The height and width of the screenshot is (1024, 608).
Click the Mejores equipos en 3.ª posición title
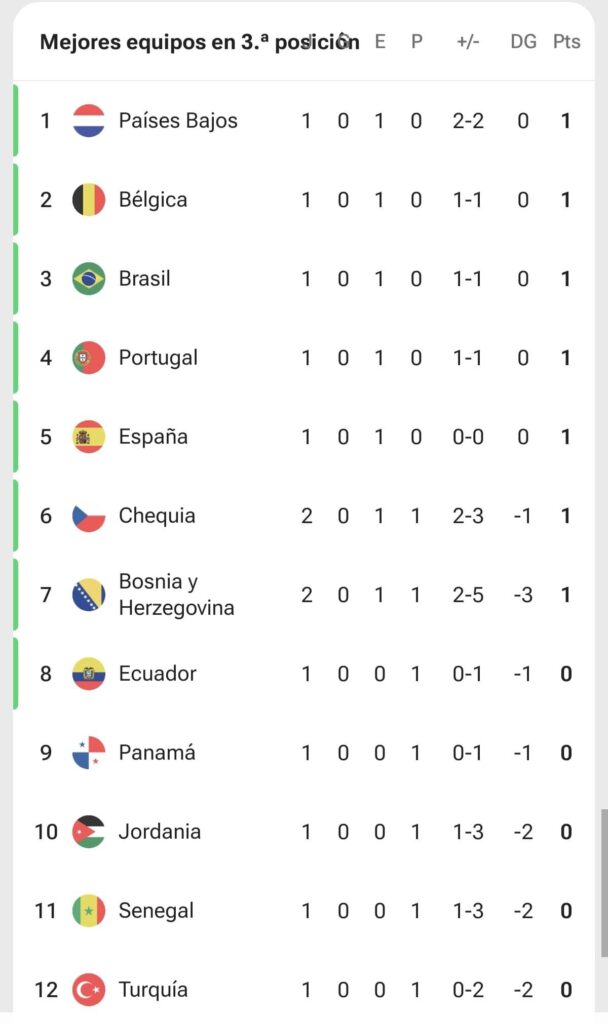pos(199,42)
